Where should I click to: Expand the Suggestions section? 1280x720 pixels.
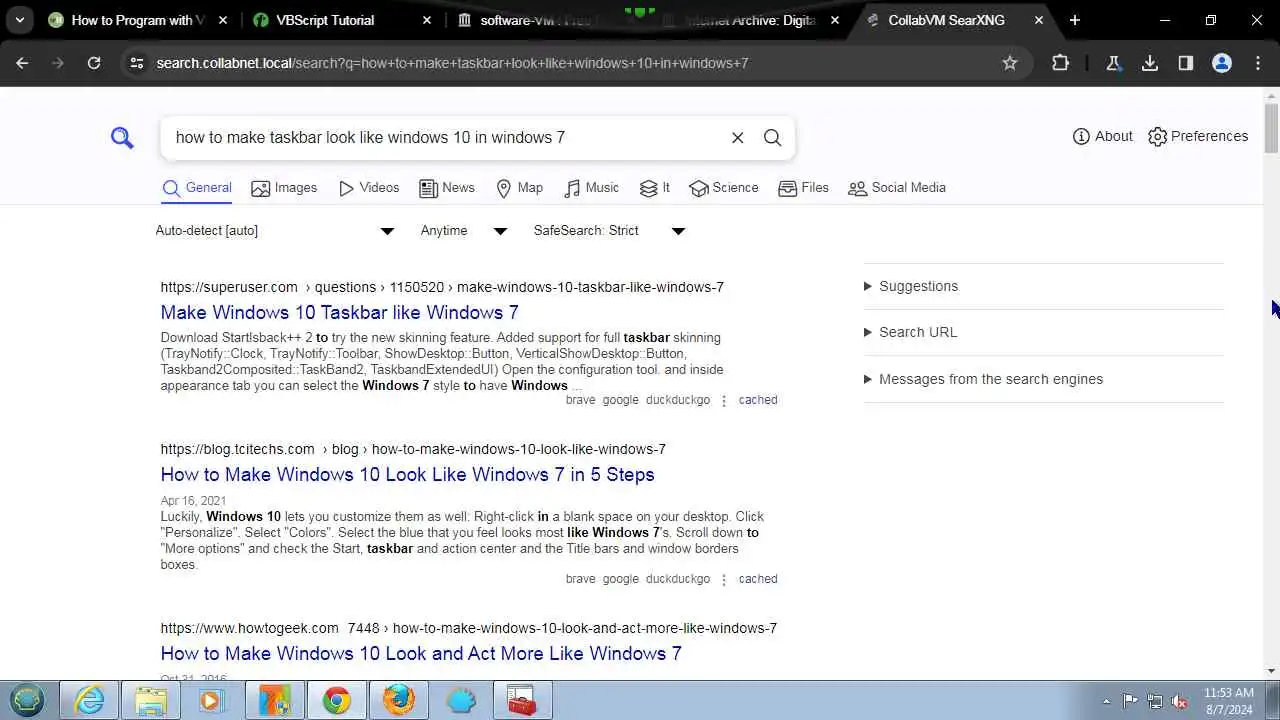pos(911,286)
